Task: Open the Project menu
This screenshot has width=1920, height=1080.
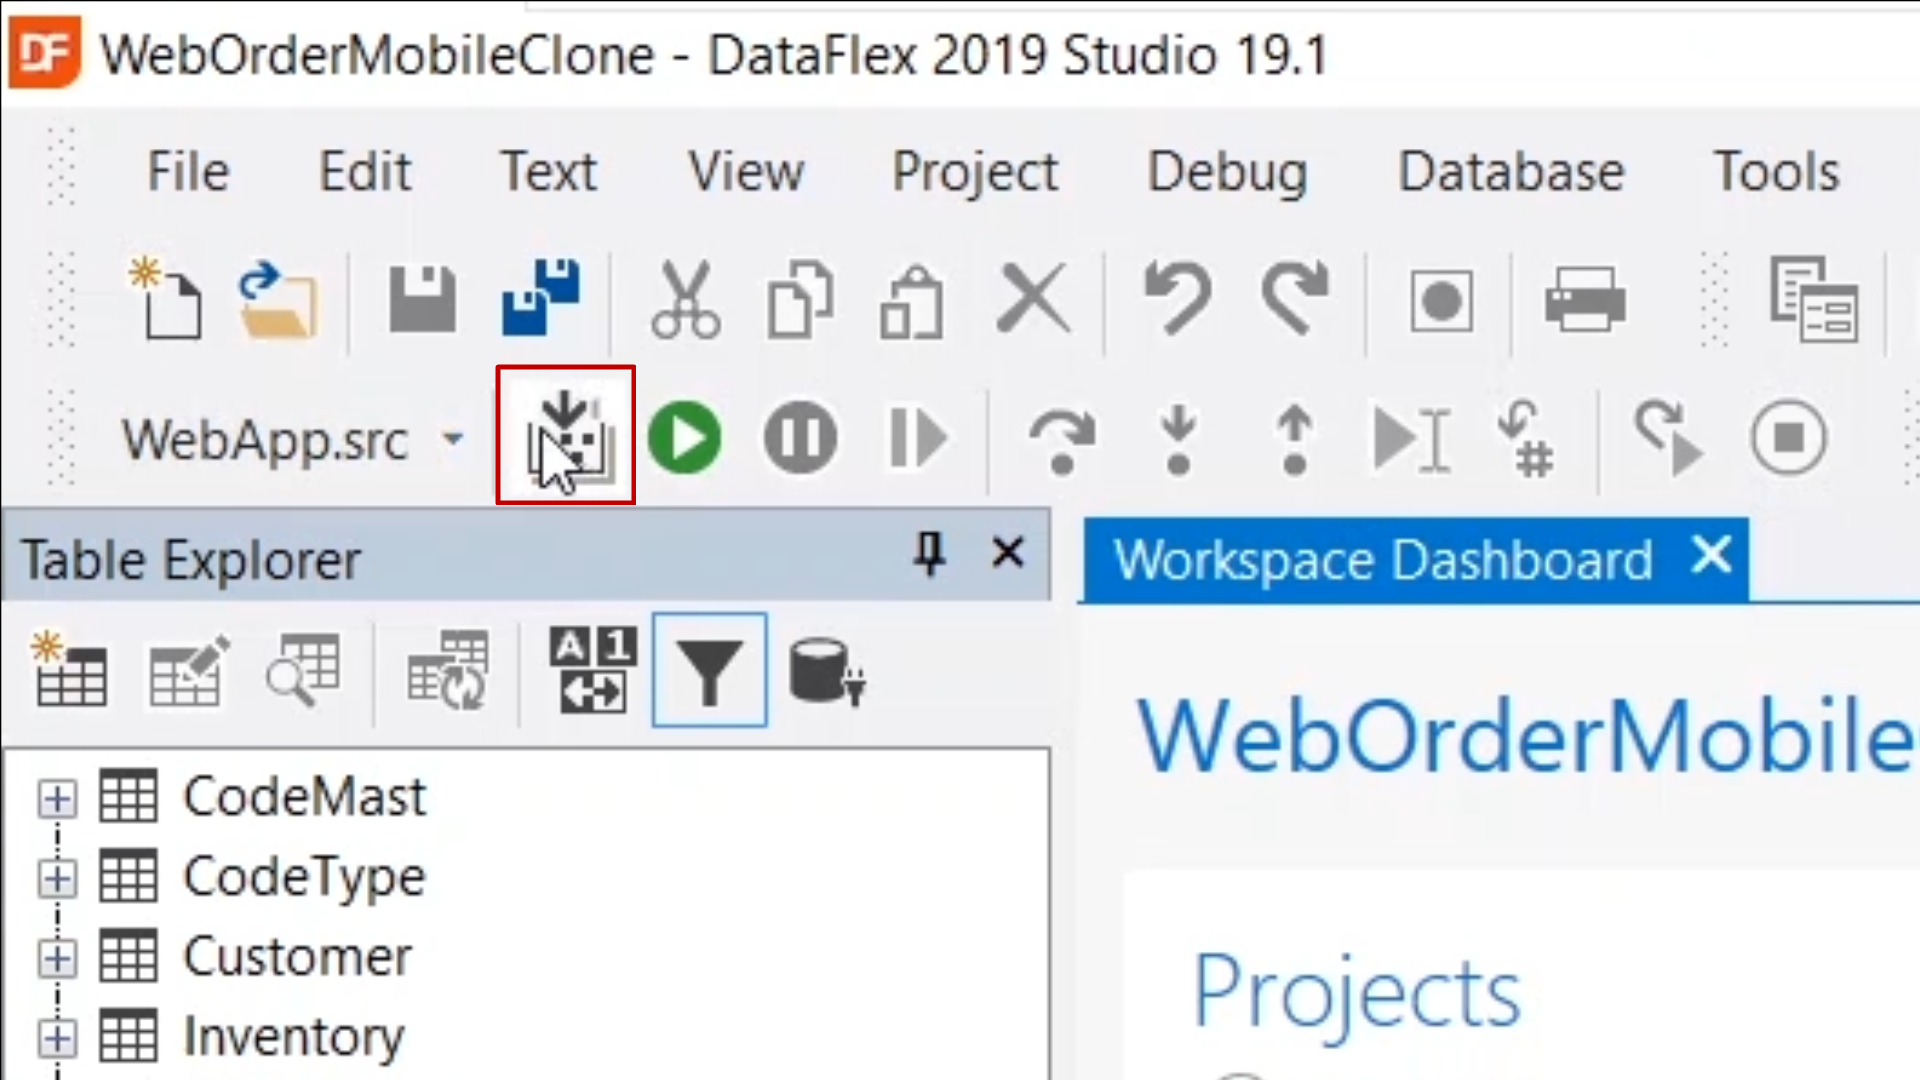Action: 974,171
